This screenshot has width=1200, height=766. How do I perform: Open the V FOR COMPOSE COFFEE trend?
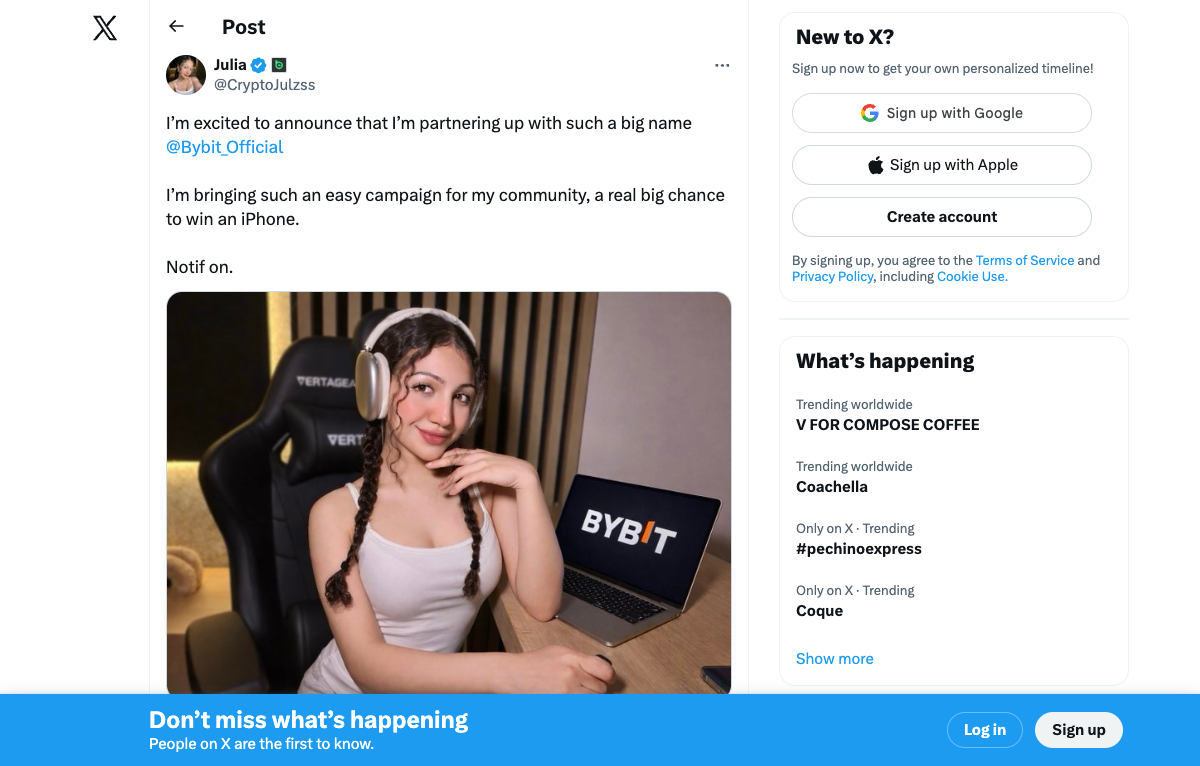(x=887, y=425)
